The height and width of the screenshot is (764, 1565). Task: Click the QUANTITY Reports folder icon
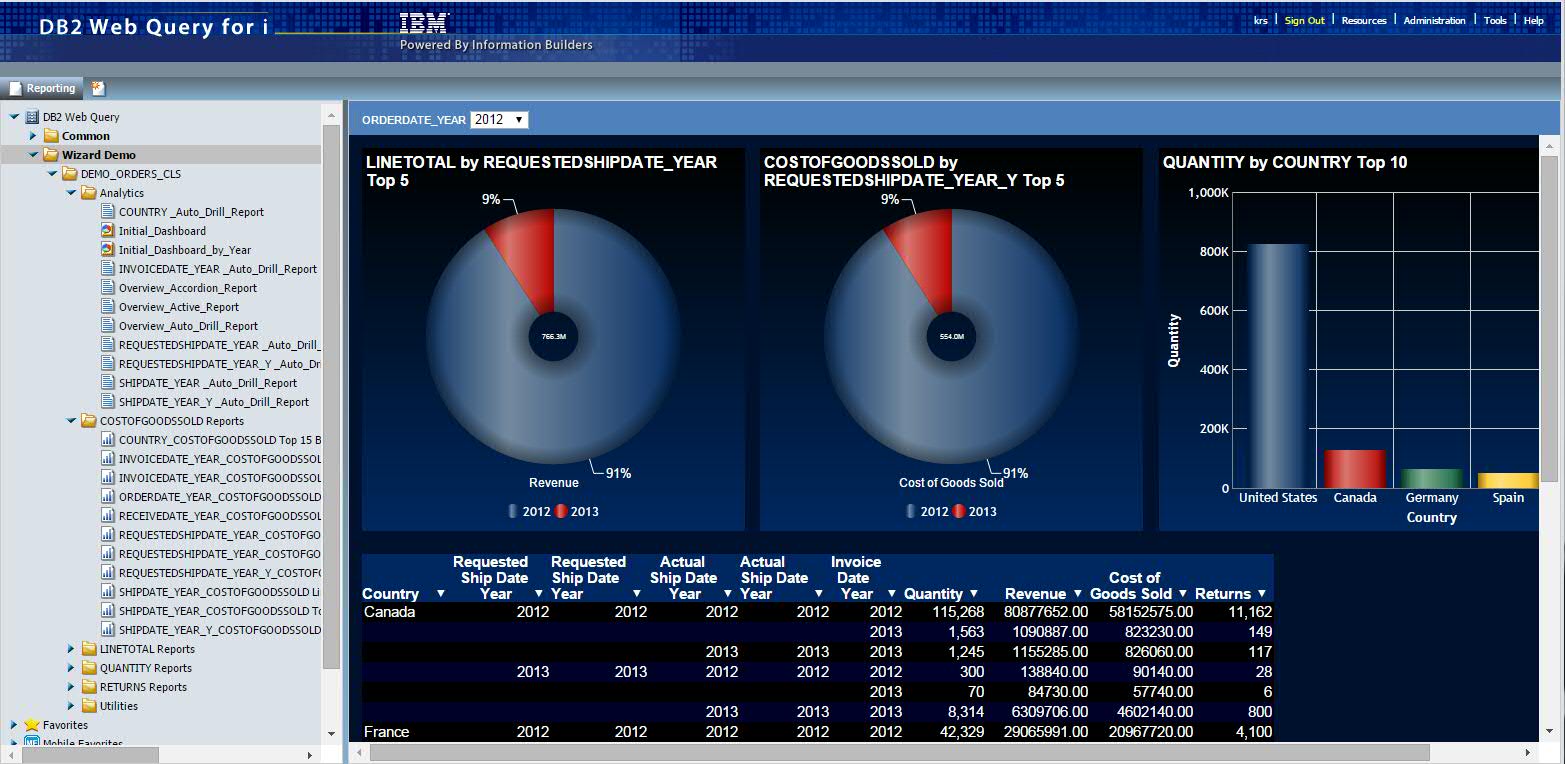(89, 668)
